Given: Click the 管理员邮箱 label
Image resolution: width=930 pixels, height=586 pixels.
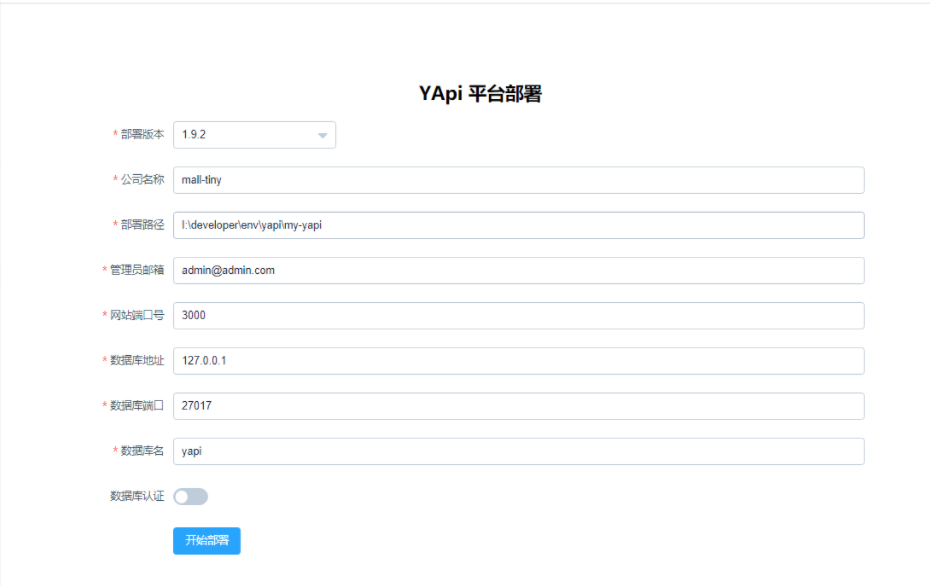Looking at the screenshot, I should (137, 270).
